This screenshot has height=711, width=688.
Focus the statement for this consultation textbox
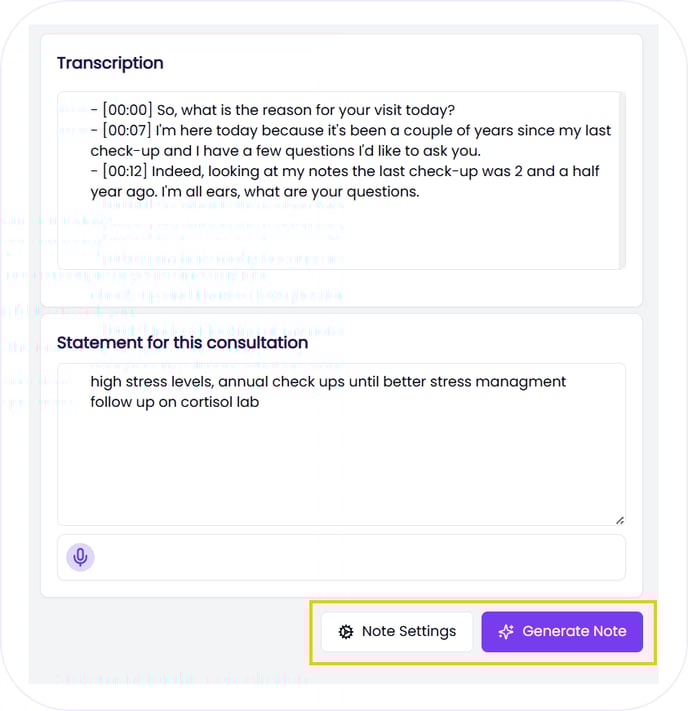point(341,460)
